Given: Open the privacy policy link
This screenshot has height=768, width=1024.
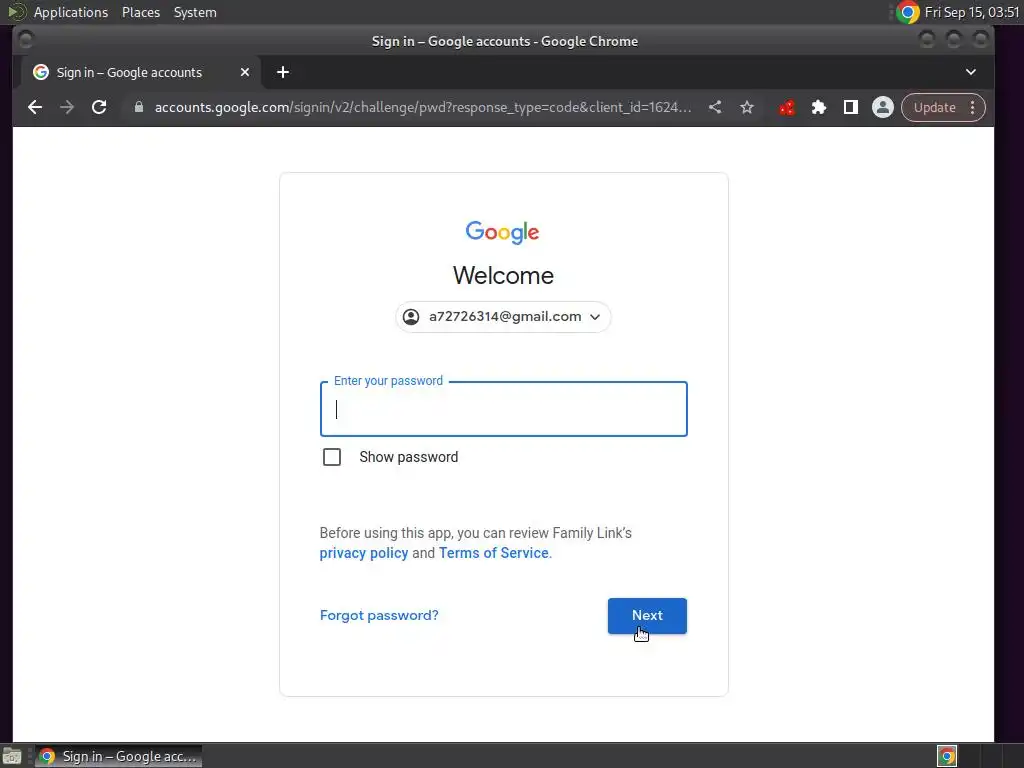Looking at the screenshot, I should tap(364, 553).
